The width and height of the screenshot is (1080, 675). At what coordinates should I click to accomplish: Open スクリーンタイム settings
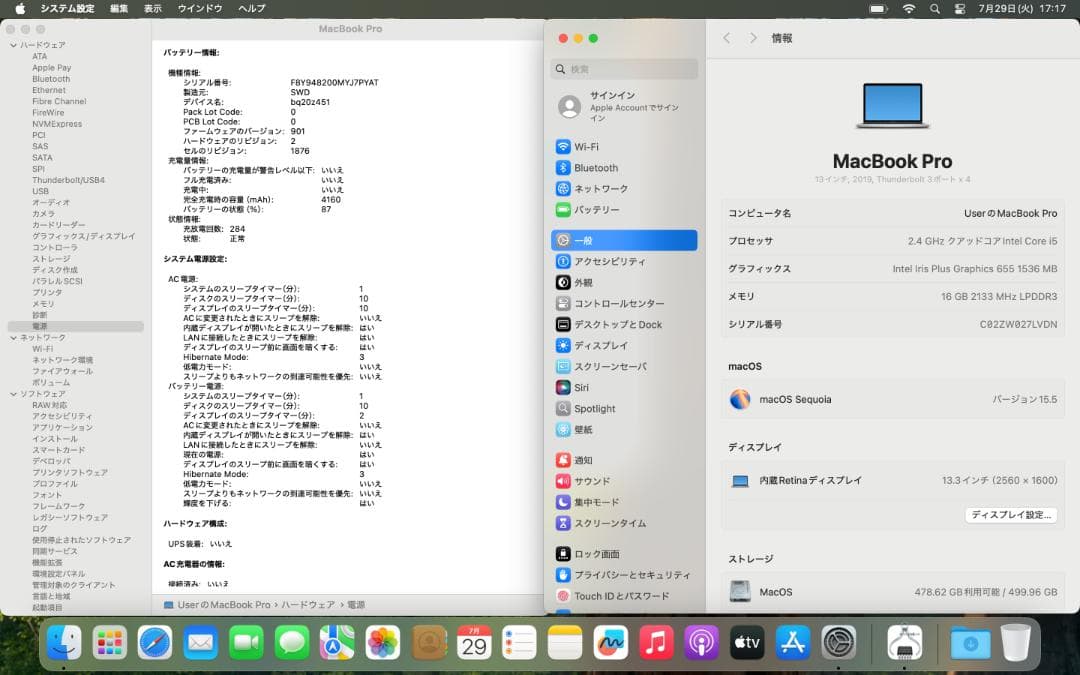click(x=624, y=523)
